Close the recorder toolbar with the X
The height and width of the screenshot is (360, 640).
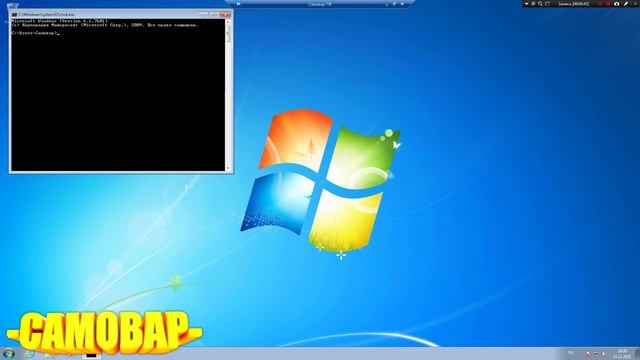pos(636,4)
